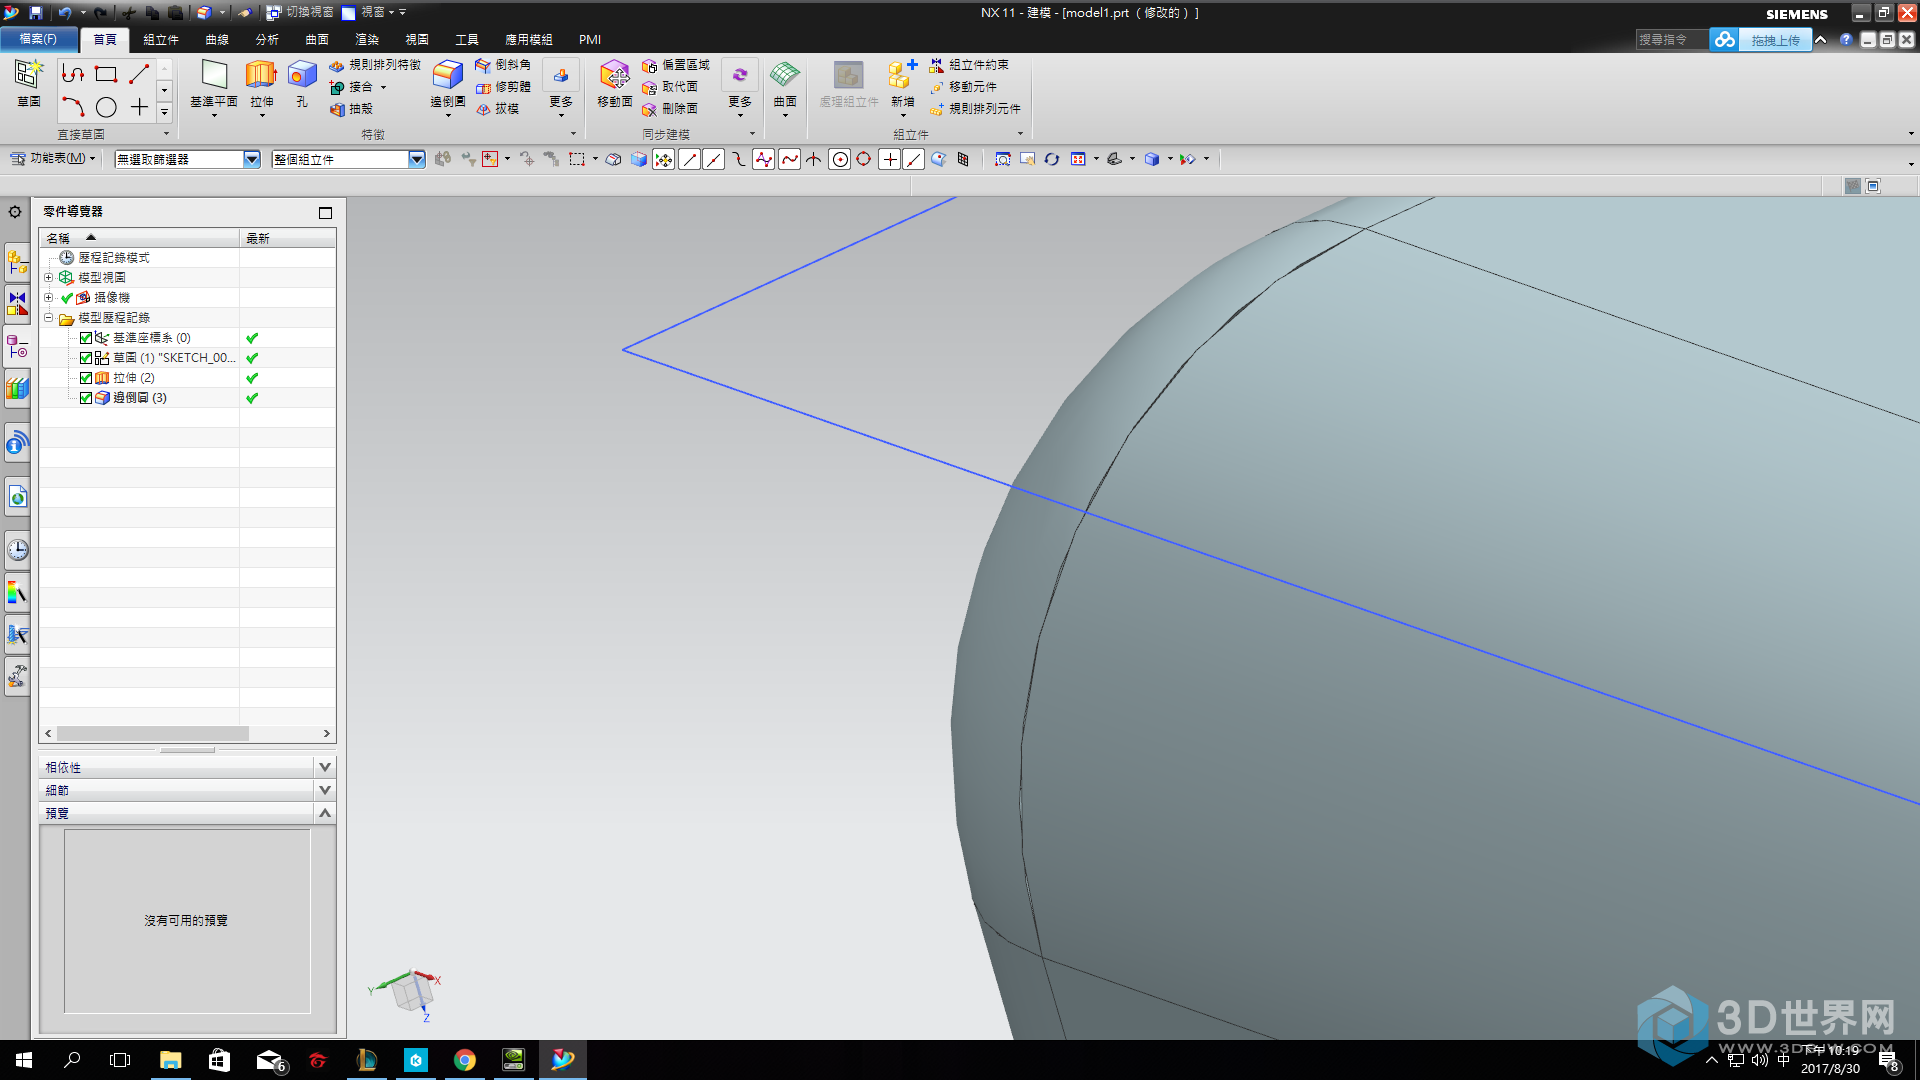The width and height of the screenshot is (1920, 1080).
Task: Select the line sketch tool
Action: click(139, 74)
